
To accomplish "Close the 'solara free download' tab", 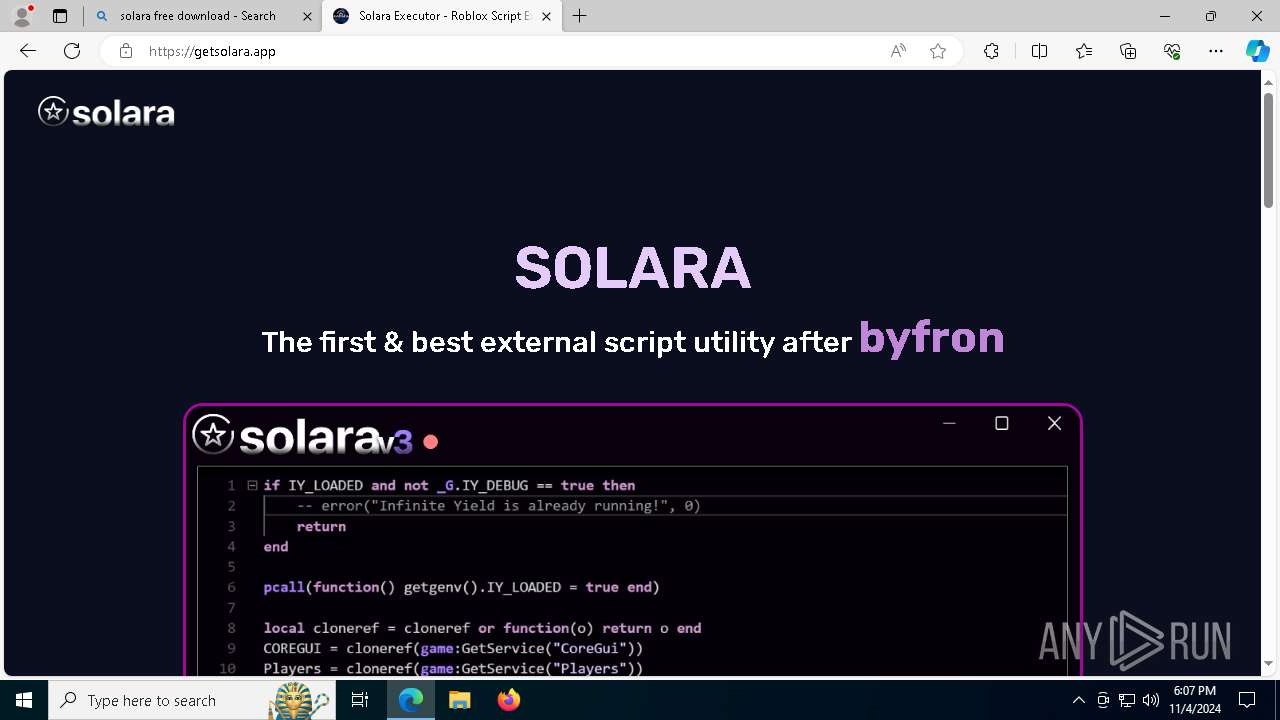I will pyautogui.click(x=308, y=16).
